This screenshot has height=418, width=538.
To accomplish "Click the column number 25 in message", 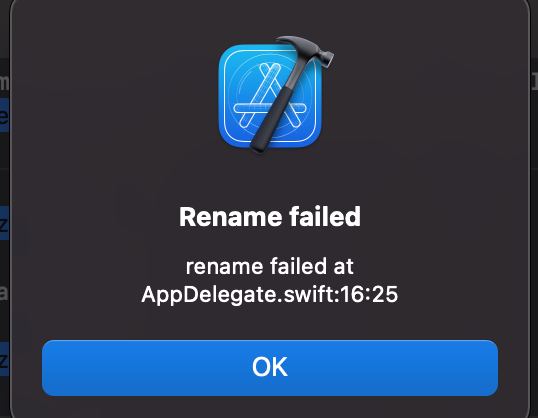I will pyautogui.click(x=385, y=294).
